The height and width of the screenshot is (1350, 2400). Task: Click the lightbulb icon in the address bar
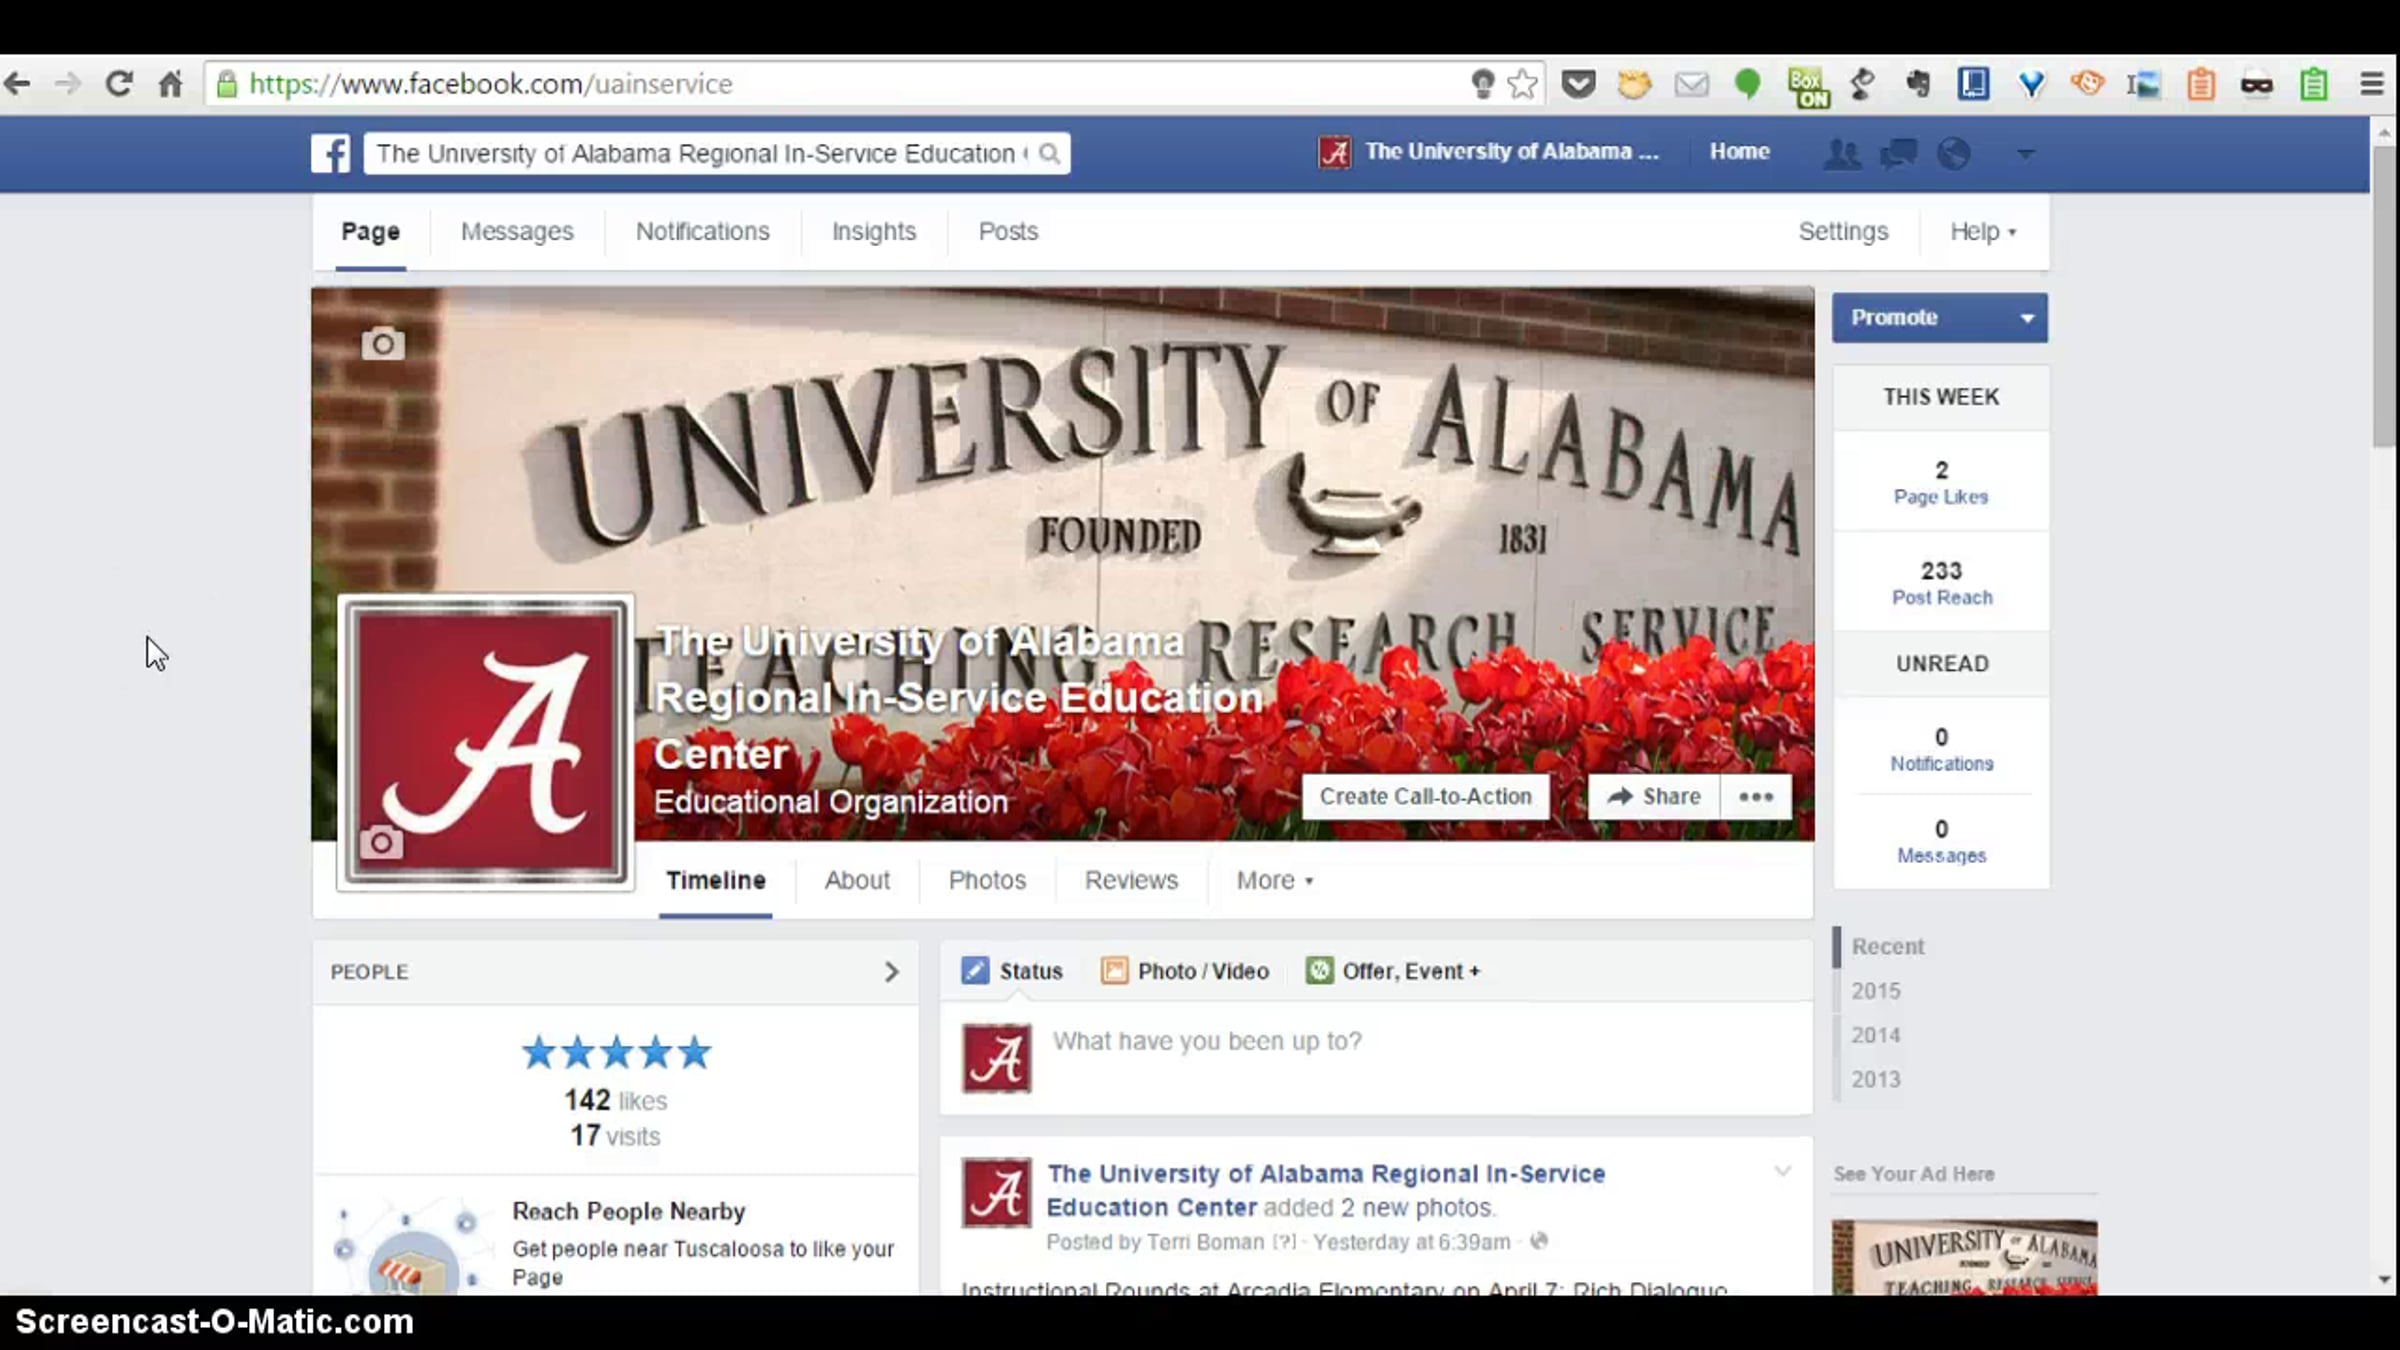(1483, 84)
